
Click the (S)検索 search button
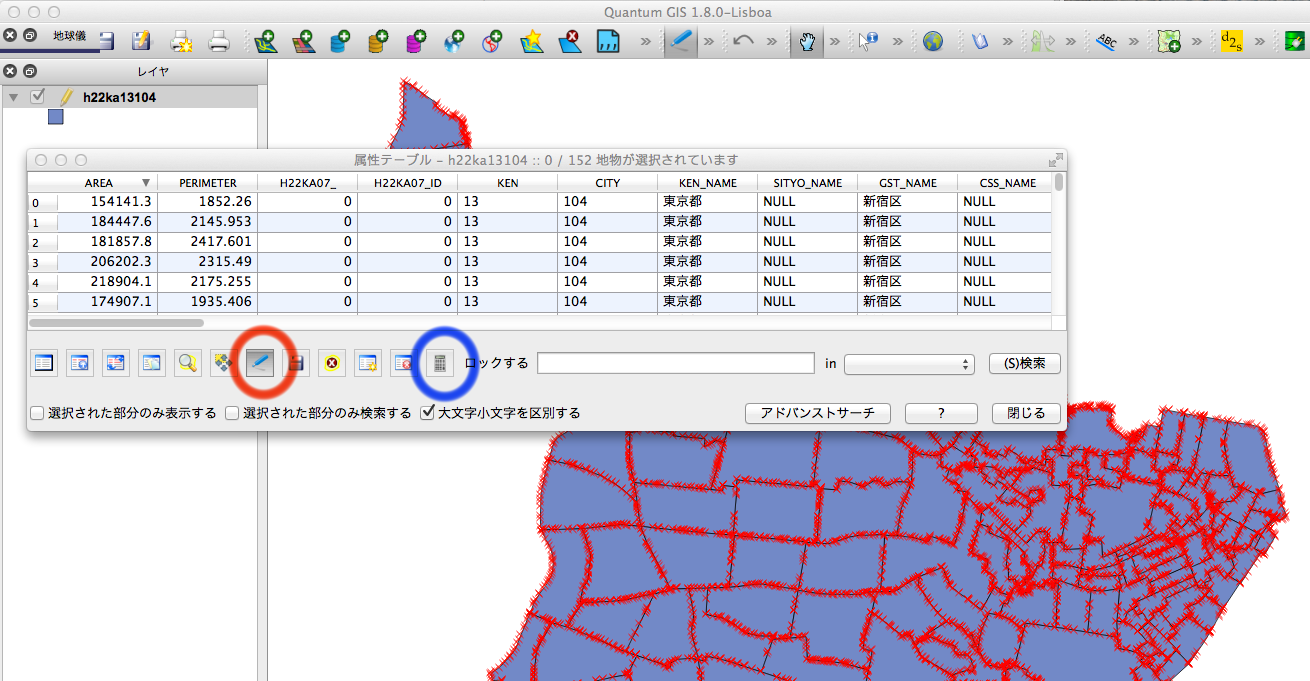tap(1024, 364)
